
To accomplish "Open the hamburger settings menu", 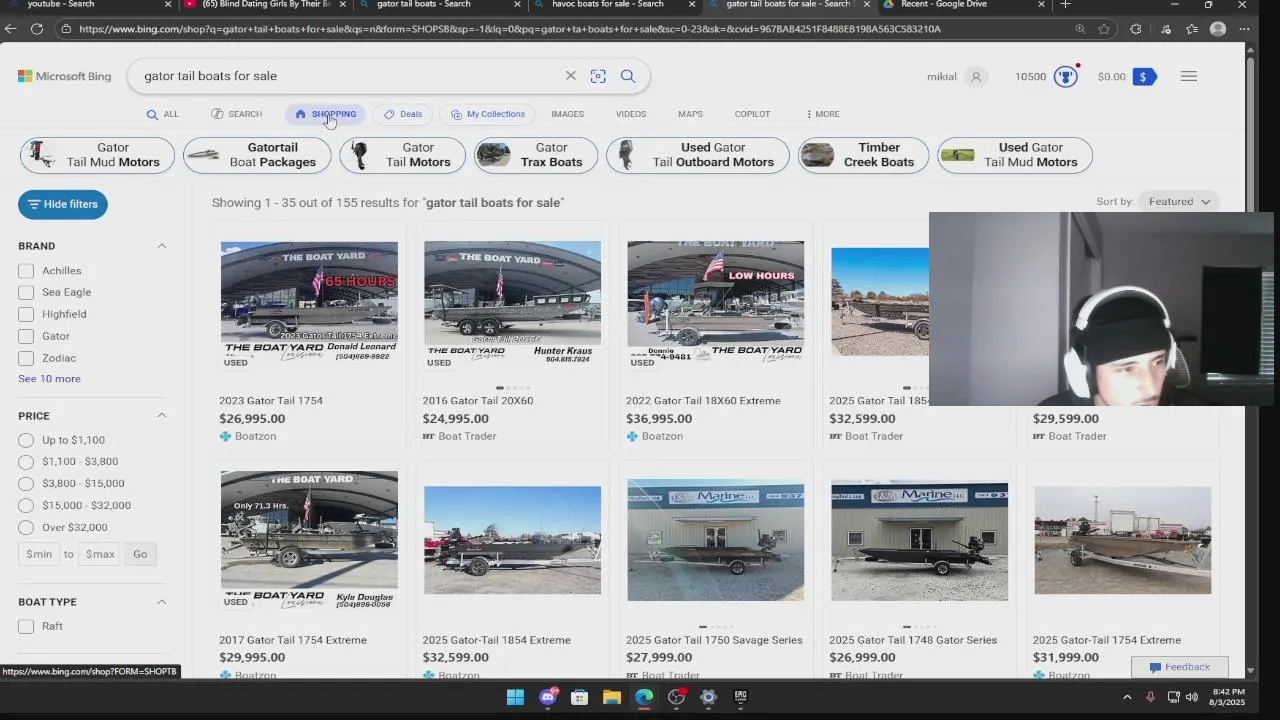I will (x=1189, y=76).
